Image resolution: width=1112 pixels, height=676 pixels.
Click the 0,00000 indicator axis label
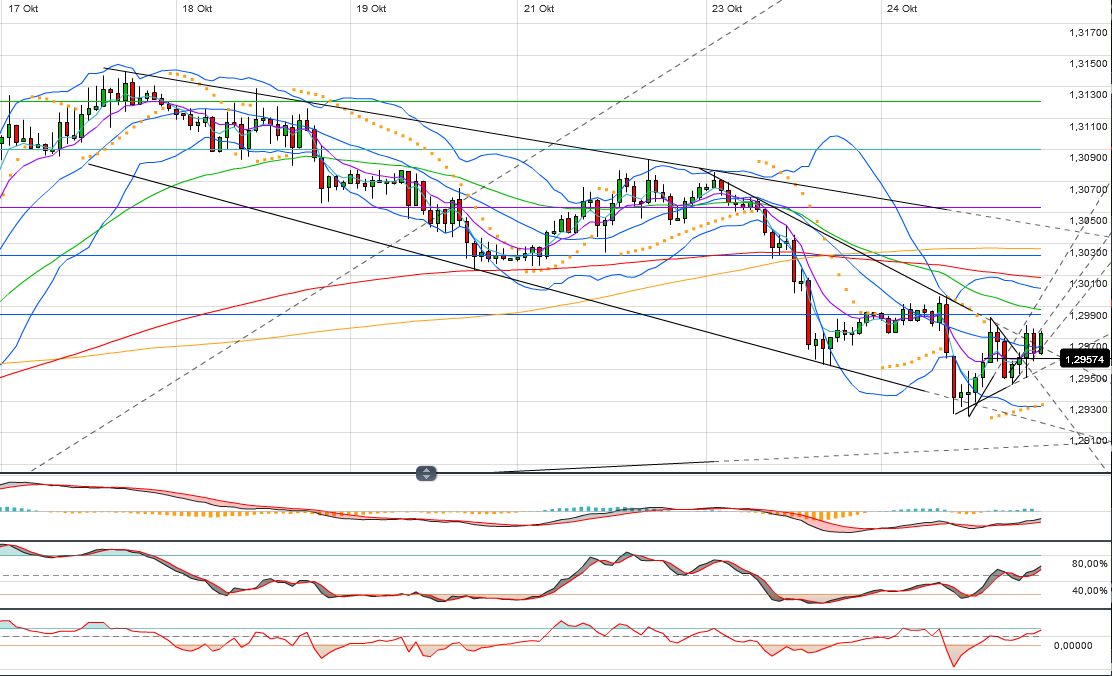click(1087, 646)
